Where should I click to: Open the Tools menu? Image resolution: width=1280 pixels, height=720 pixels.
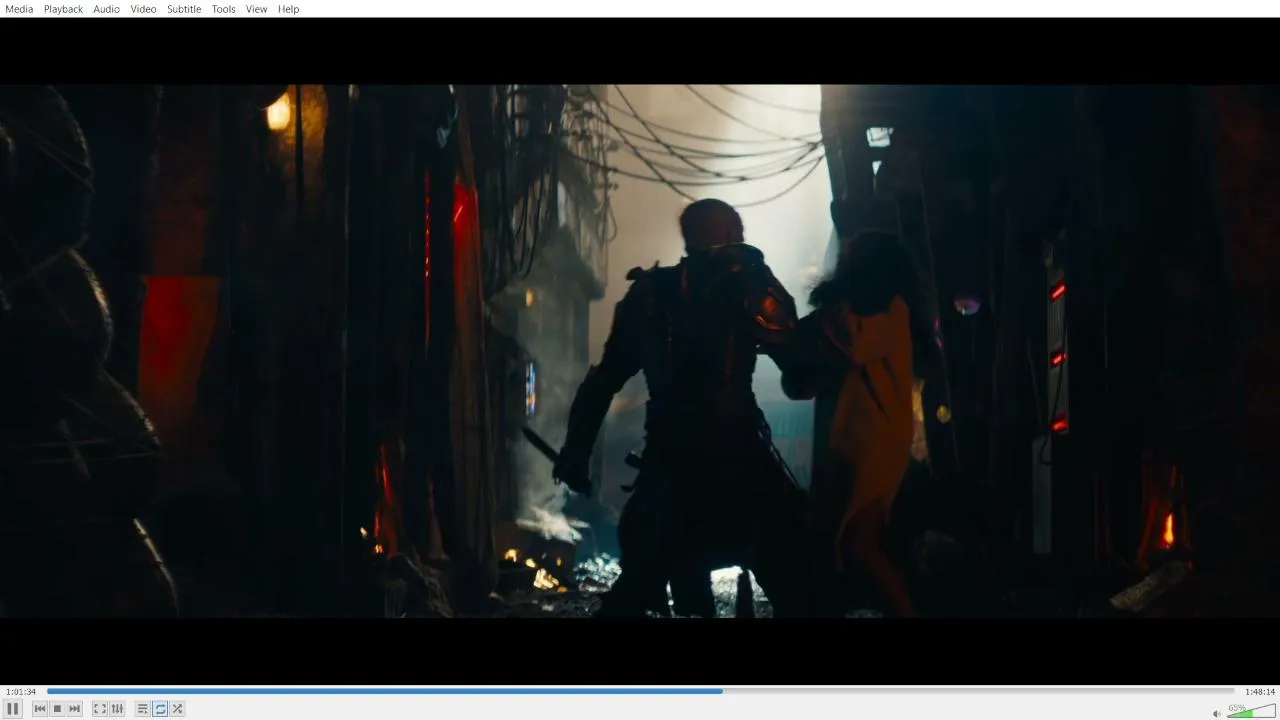coord(223,9)
